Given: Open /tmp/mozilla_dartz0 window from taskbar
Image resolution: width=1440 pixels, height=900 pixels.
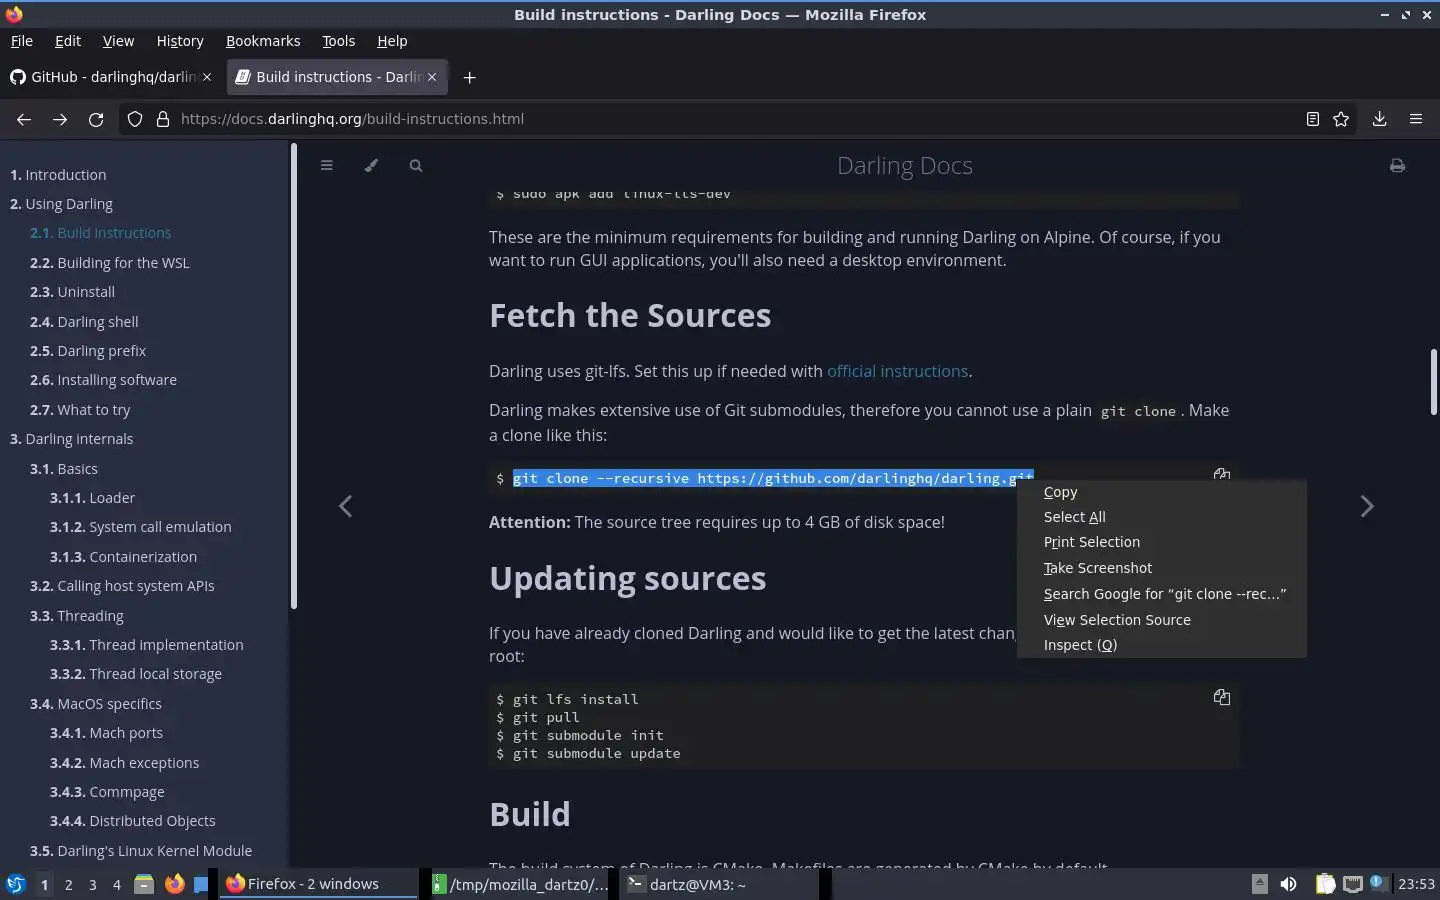Looking at the screenshot, I should tap(521, 884).
